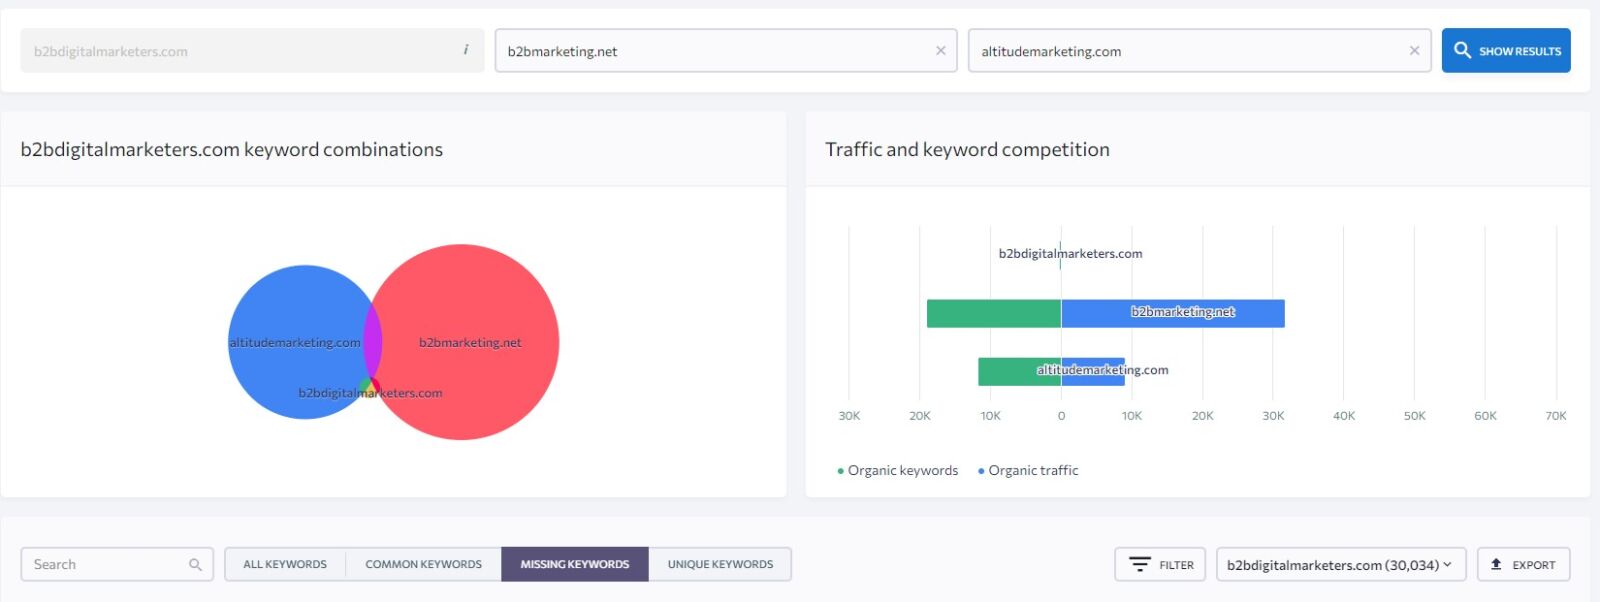1600x602 pixels.
Task: Click the locked b2bdigitalmarketers.com domain field
Action: 252,51
